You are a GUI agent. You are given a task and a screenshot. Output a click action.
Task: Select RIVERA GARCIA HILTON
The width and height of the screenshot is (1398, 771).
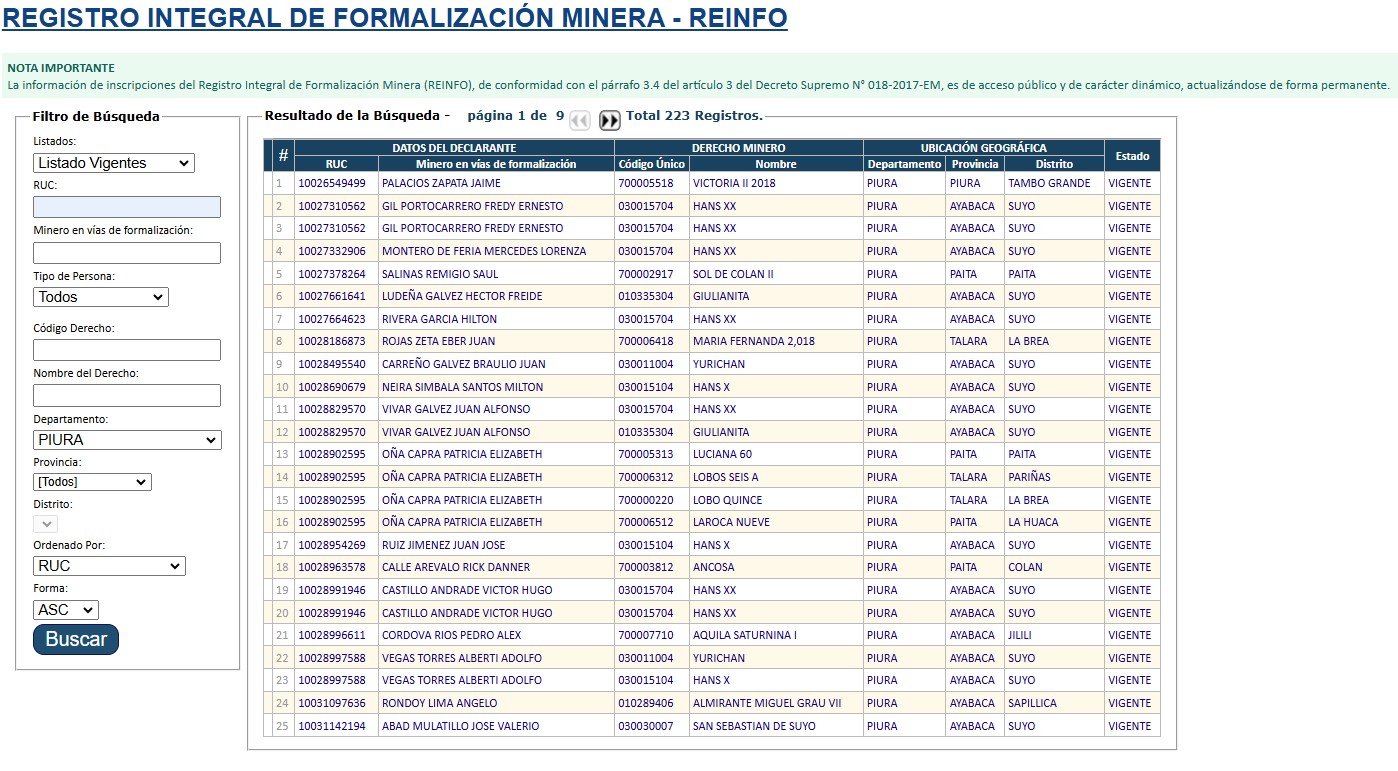[439, 319]
